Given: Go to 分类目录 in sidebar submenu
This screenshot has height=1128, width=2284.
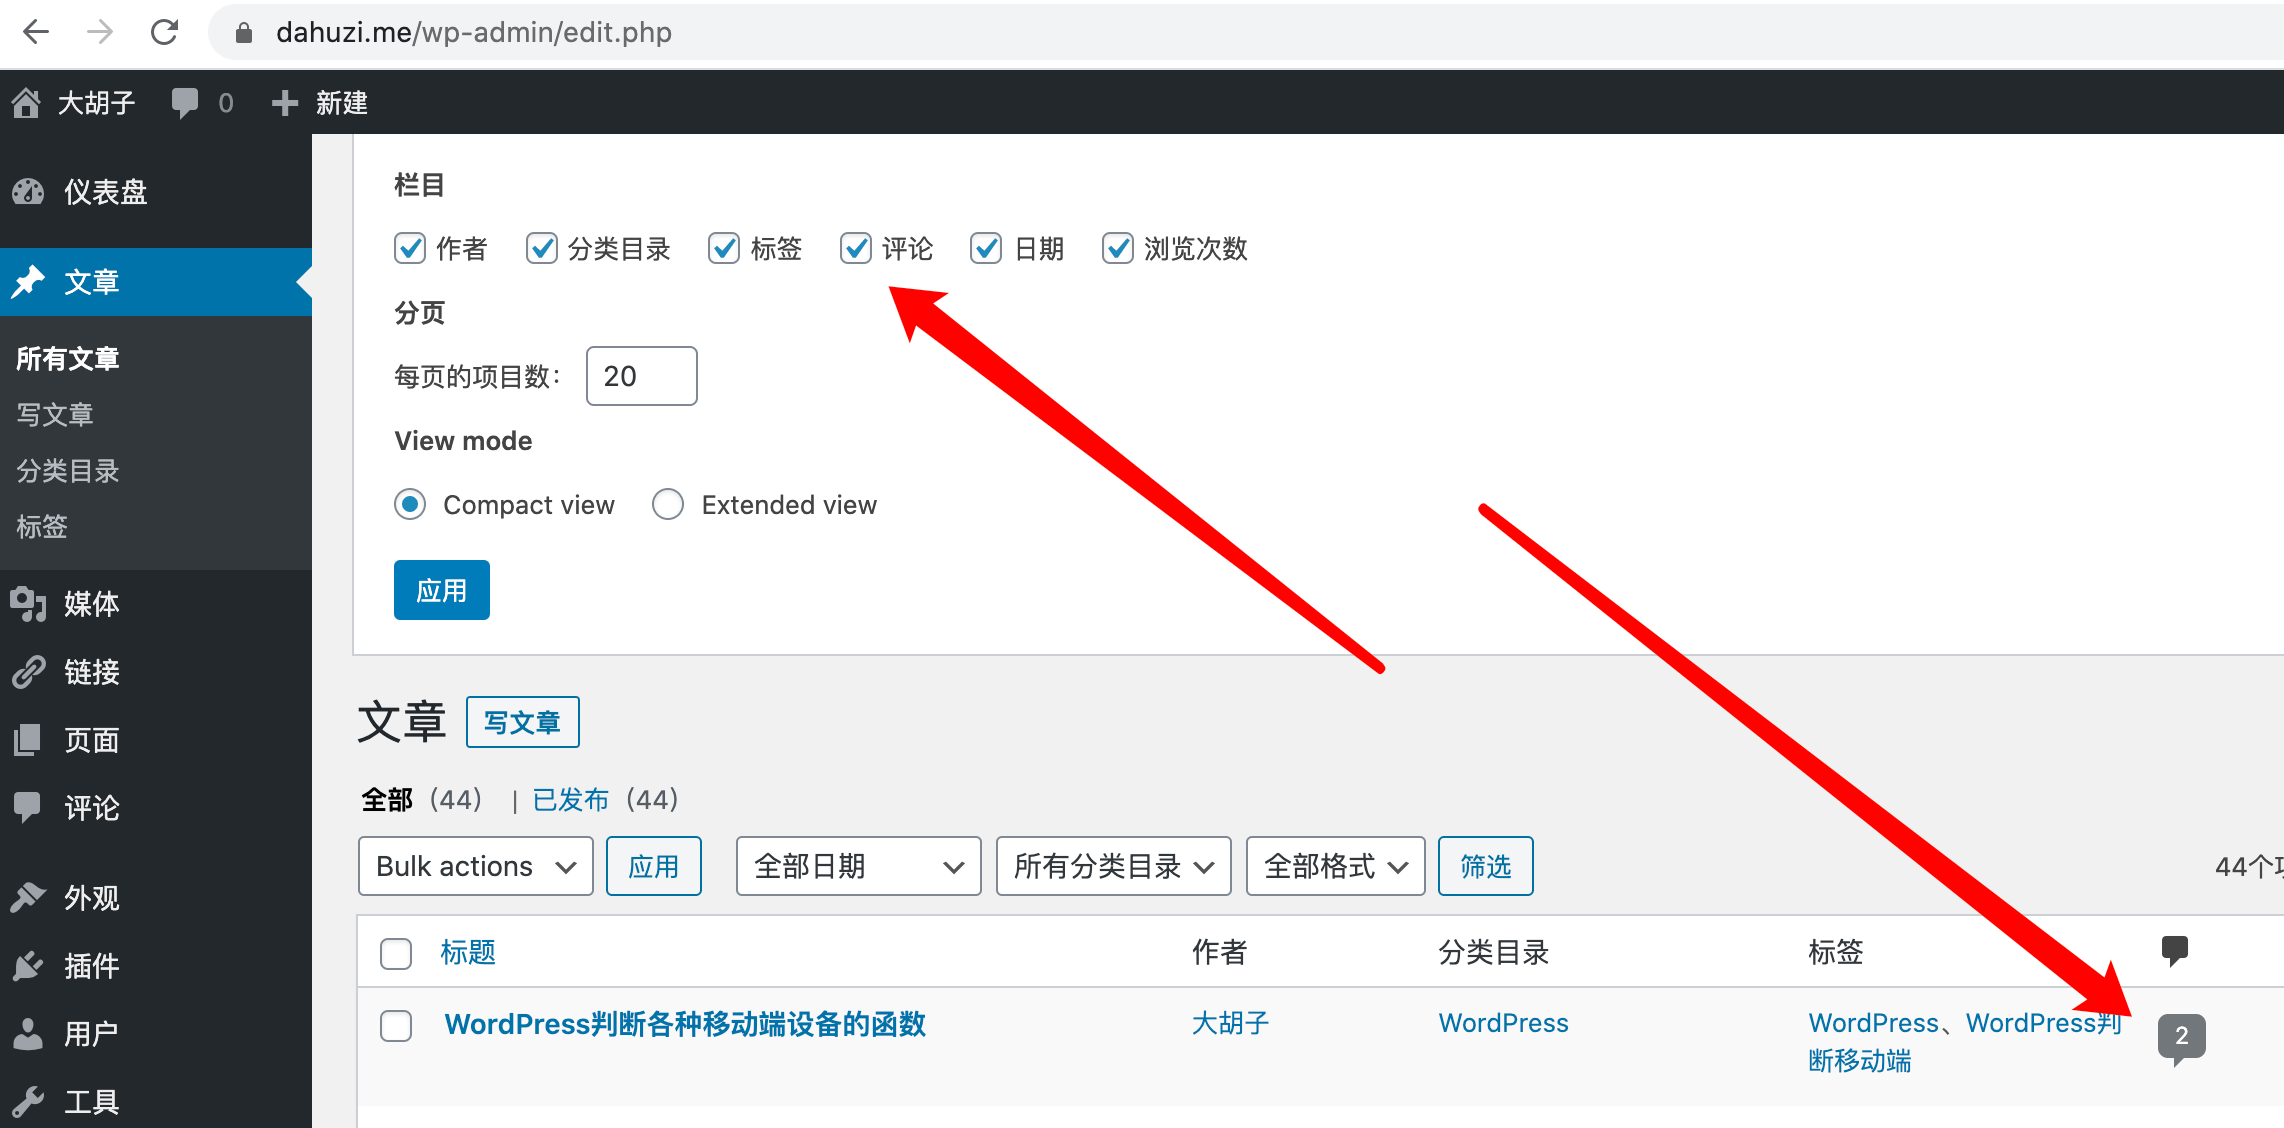Looking at the screenshot, I should coord(68,470).
